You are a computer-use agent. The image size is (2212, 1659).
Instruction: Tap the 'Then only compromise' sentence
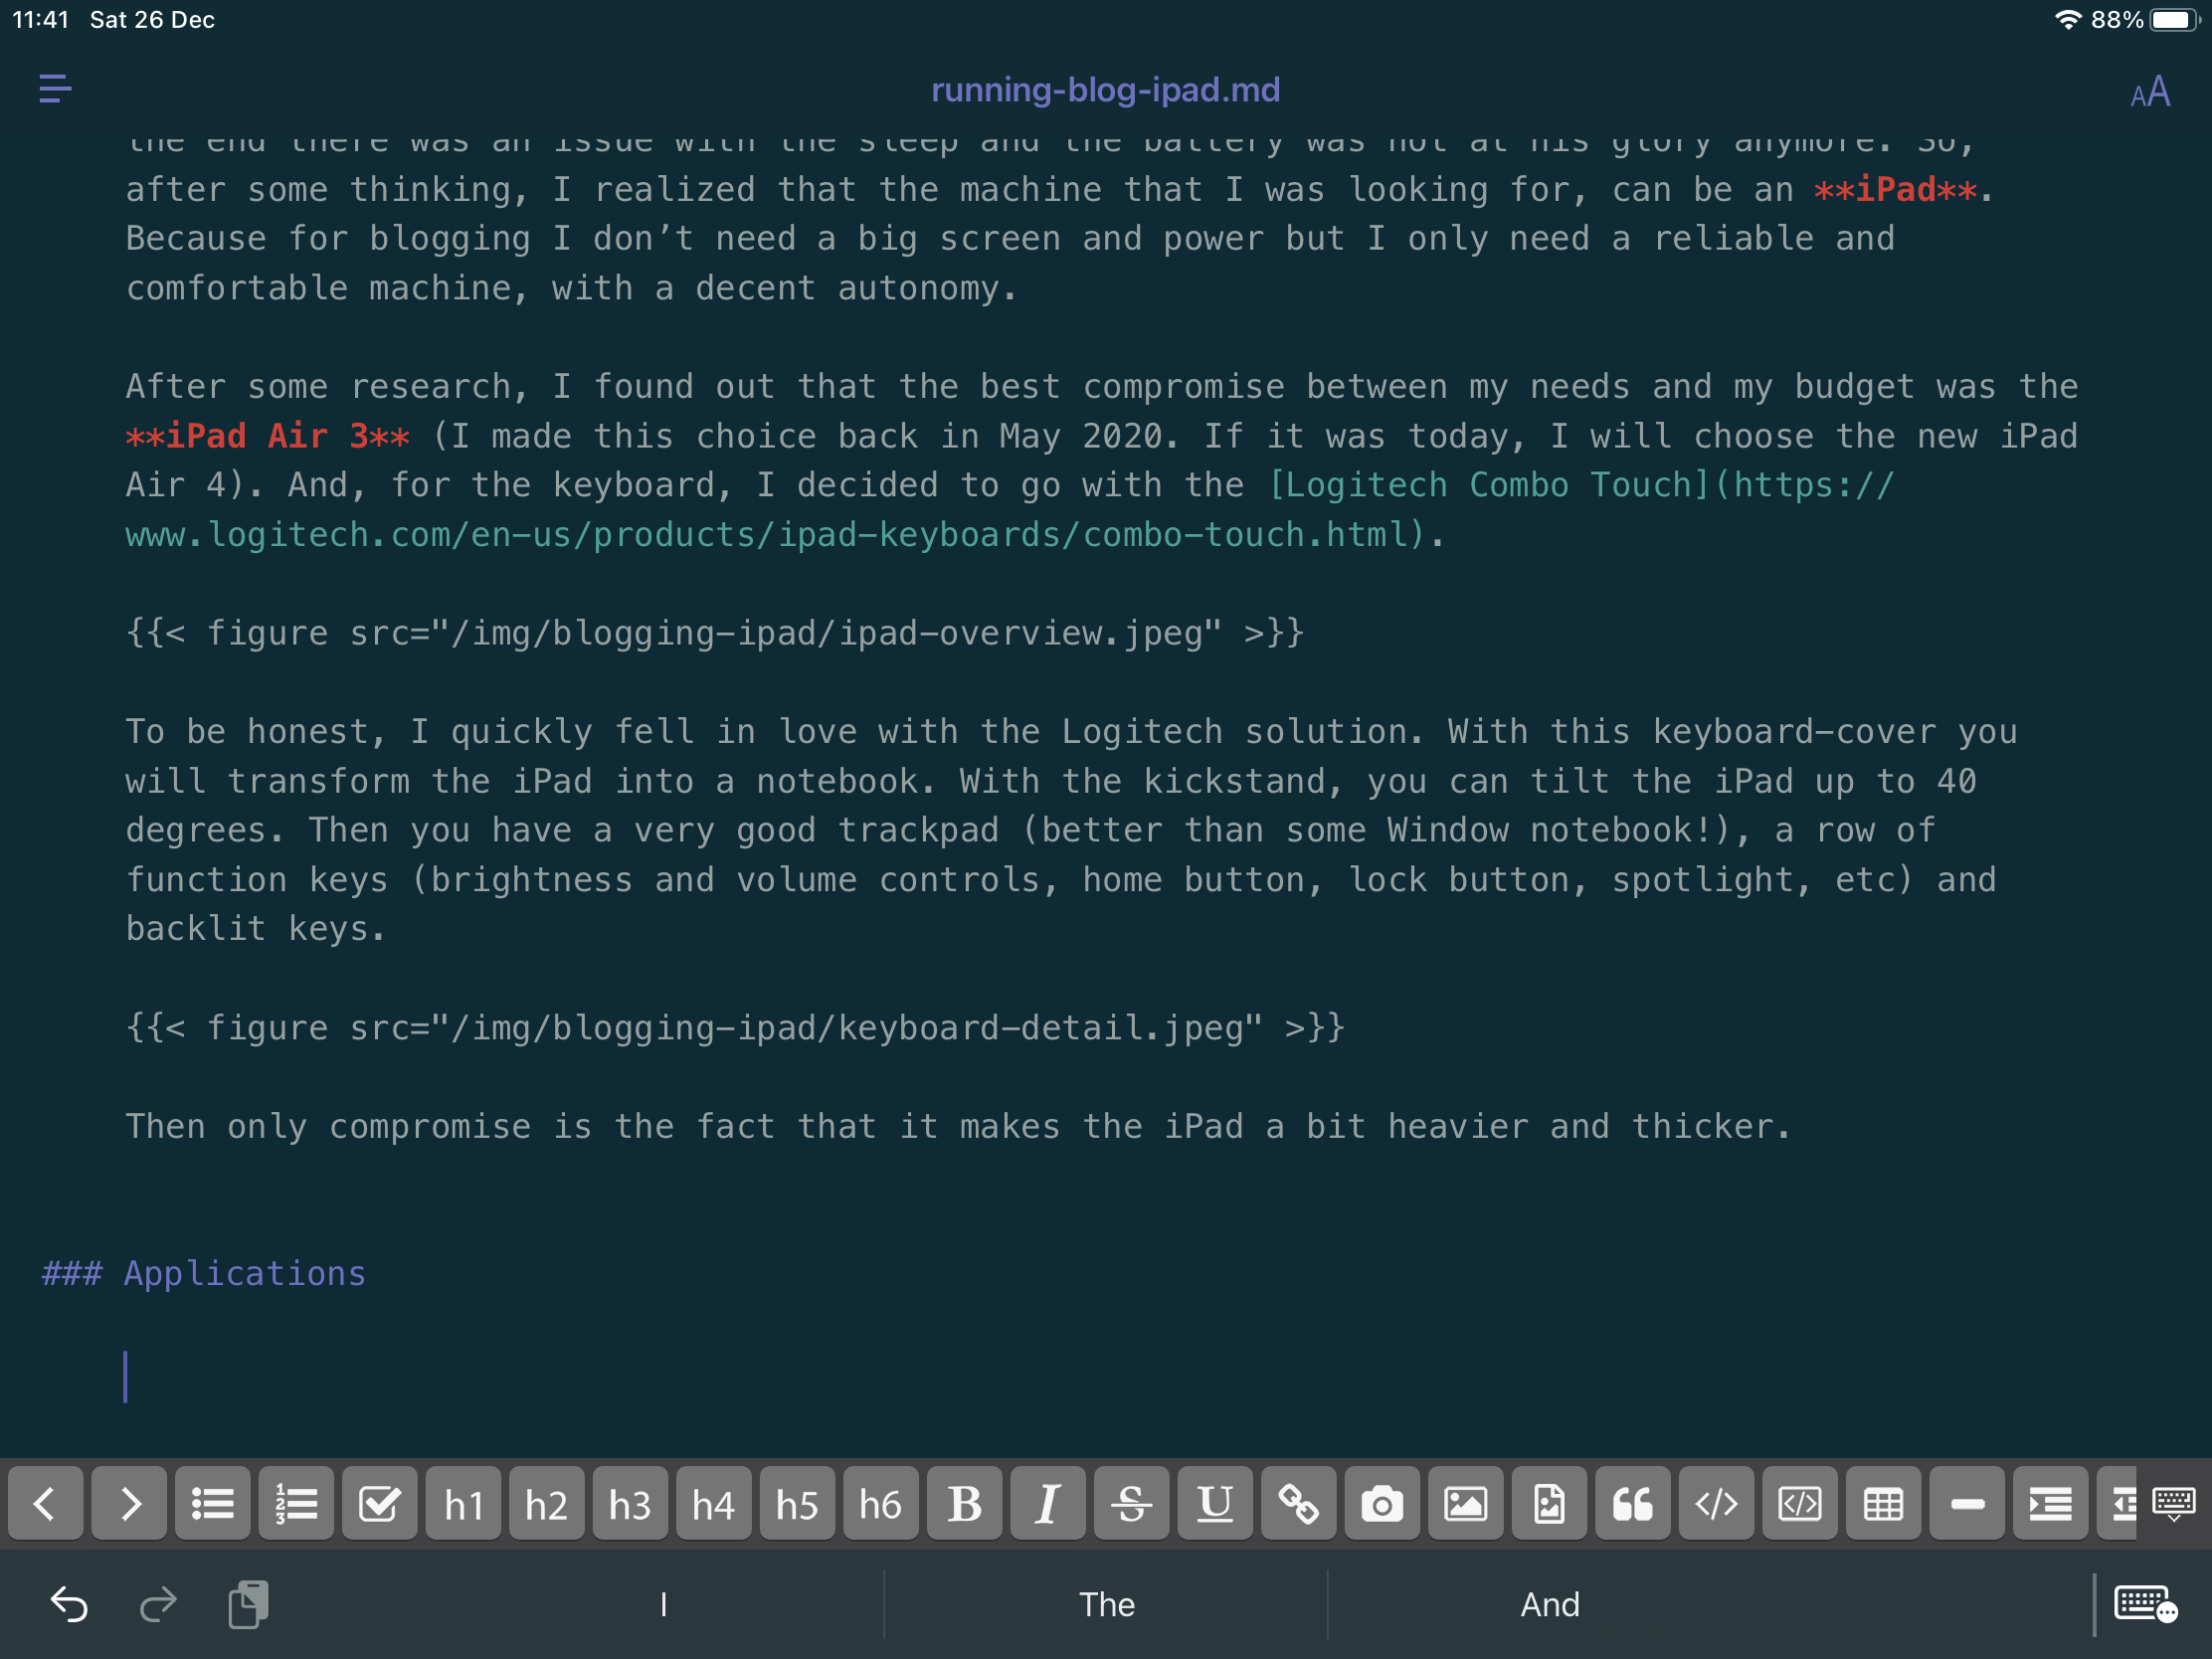click(957, 1126)
